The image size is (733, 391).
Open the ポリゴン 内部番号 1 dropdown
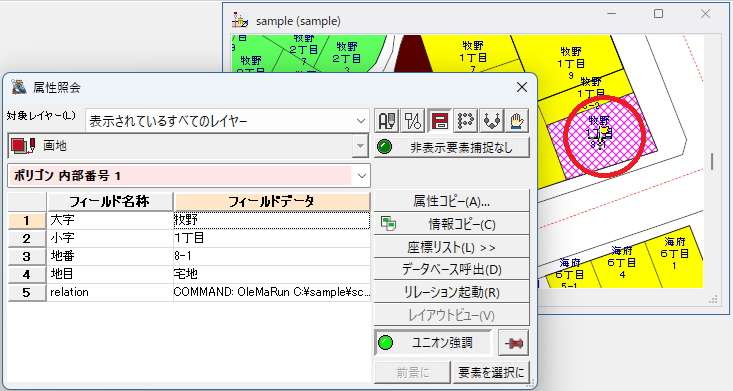[x=189, y=176]
